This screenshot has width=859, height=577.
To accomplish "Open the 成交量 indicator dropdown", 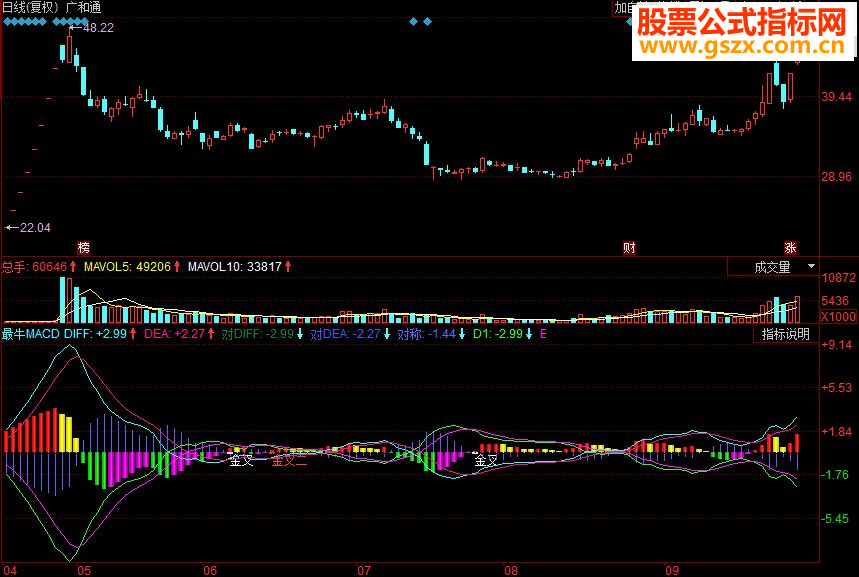I will 773,267.
